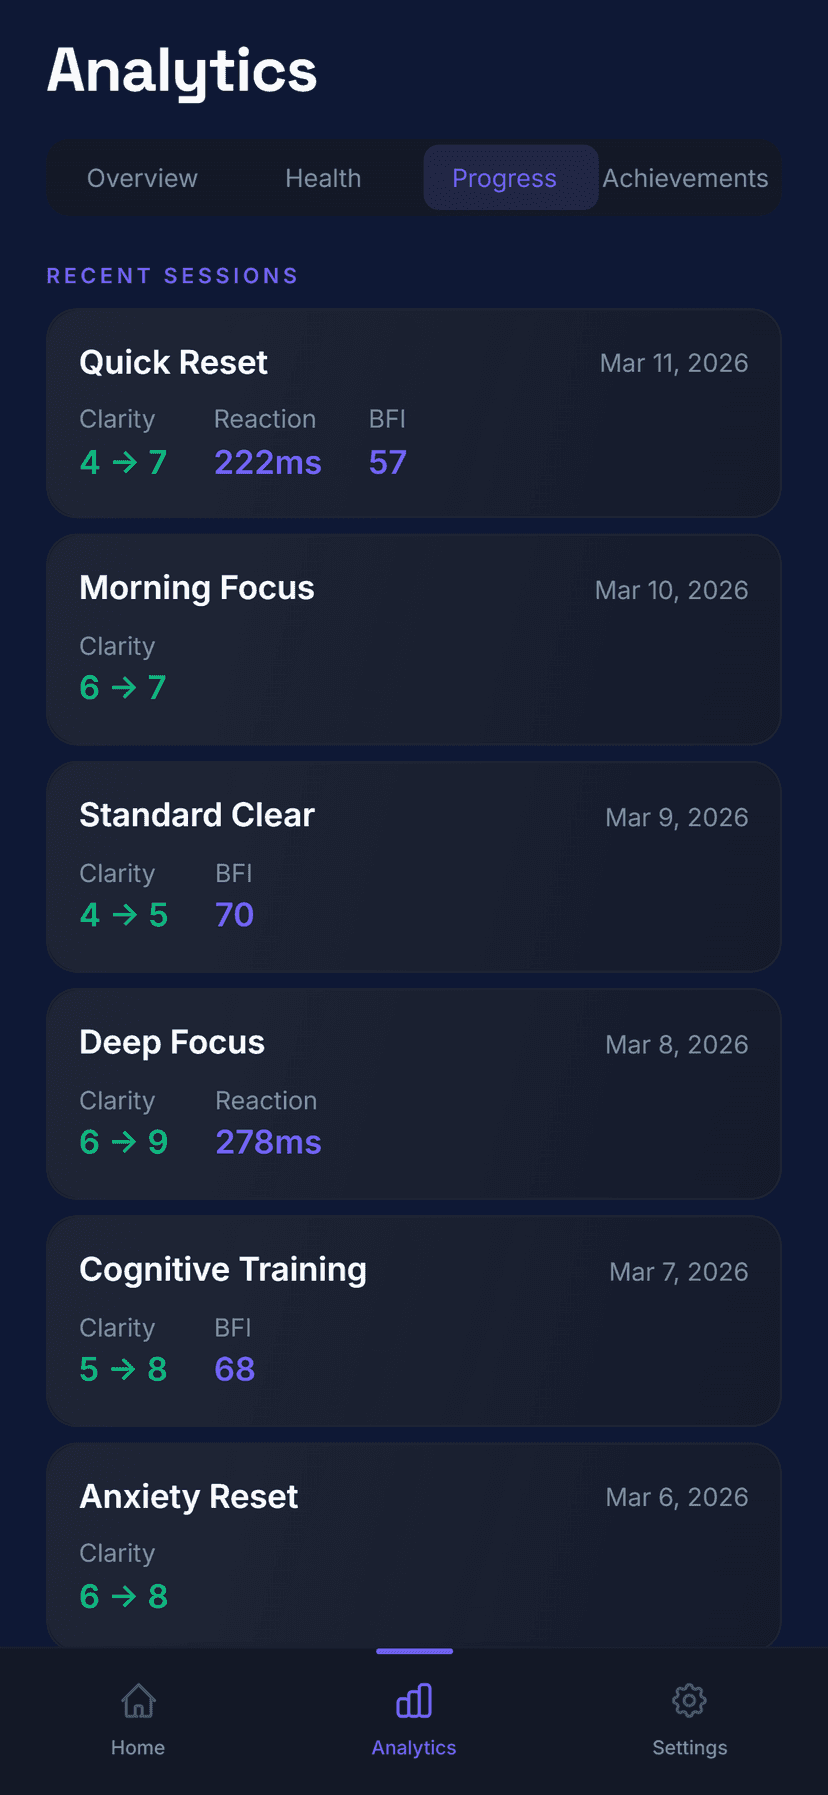This screenshot has height=1795, width=828.
Task: Open the Quick Reset session card
Action: 414,414
